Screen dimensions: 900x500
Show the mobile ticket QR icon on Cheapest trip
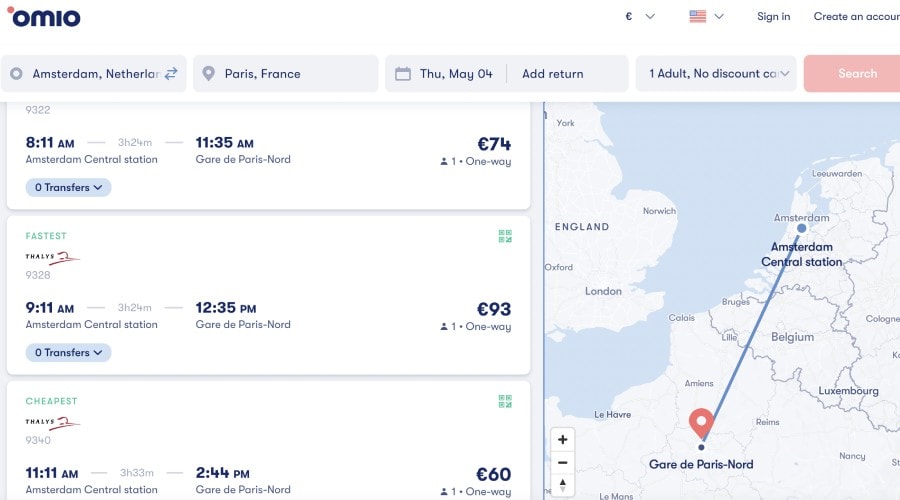coord(505,401)
